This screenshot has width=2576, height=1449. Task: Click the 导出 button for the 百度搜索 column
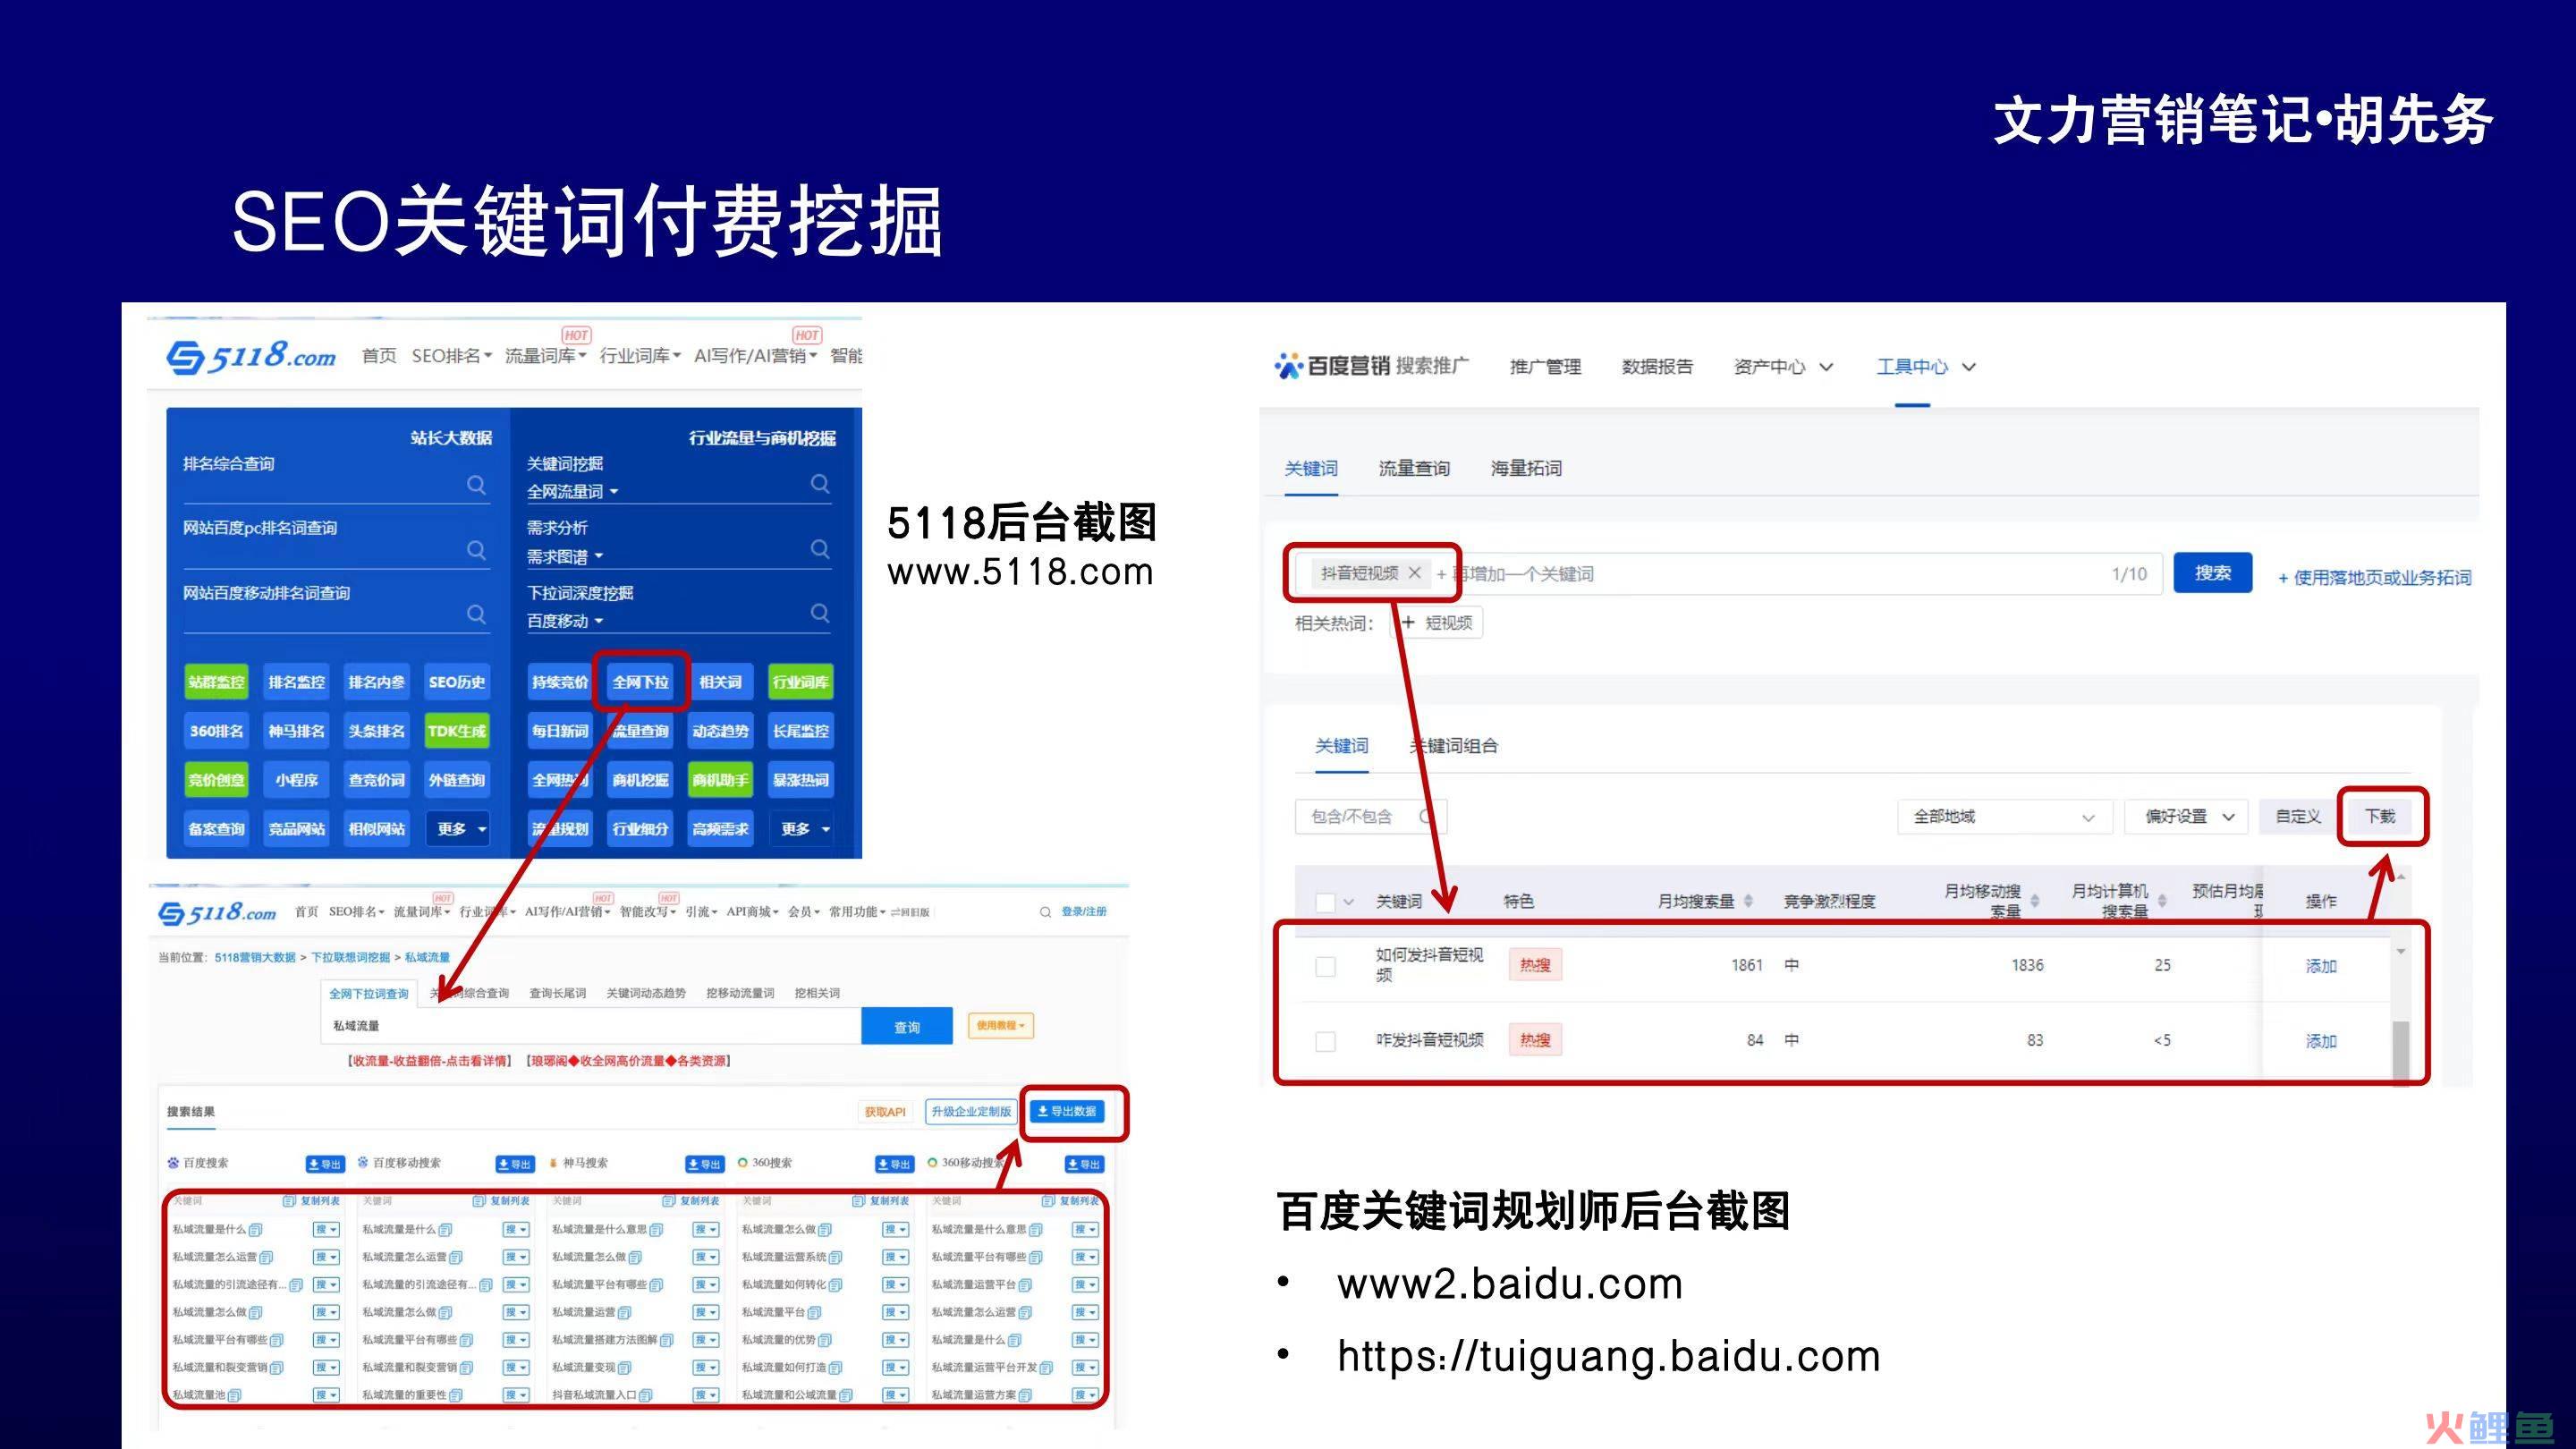(325, 1164)
